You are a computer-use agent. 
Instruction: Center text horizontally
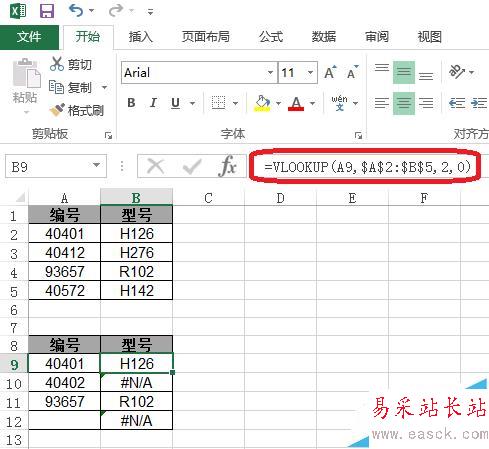pos(404,103)
